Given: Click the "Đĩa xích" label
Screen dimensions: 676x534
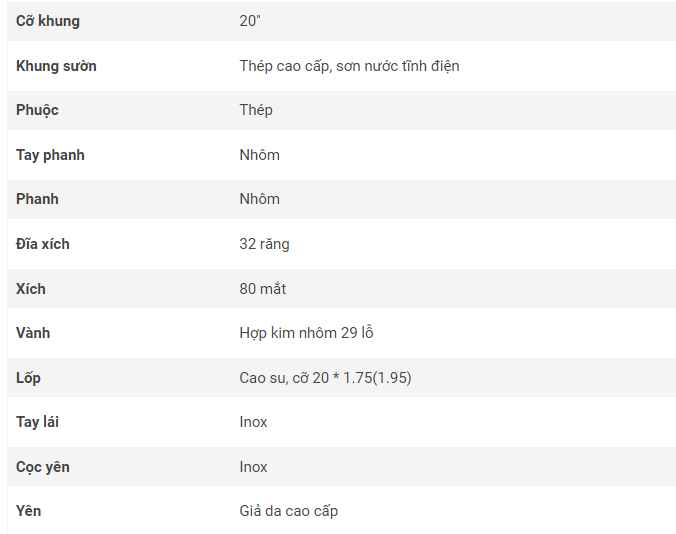Looking at the screenshot, I should tap(43, 244).
